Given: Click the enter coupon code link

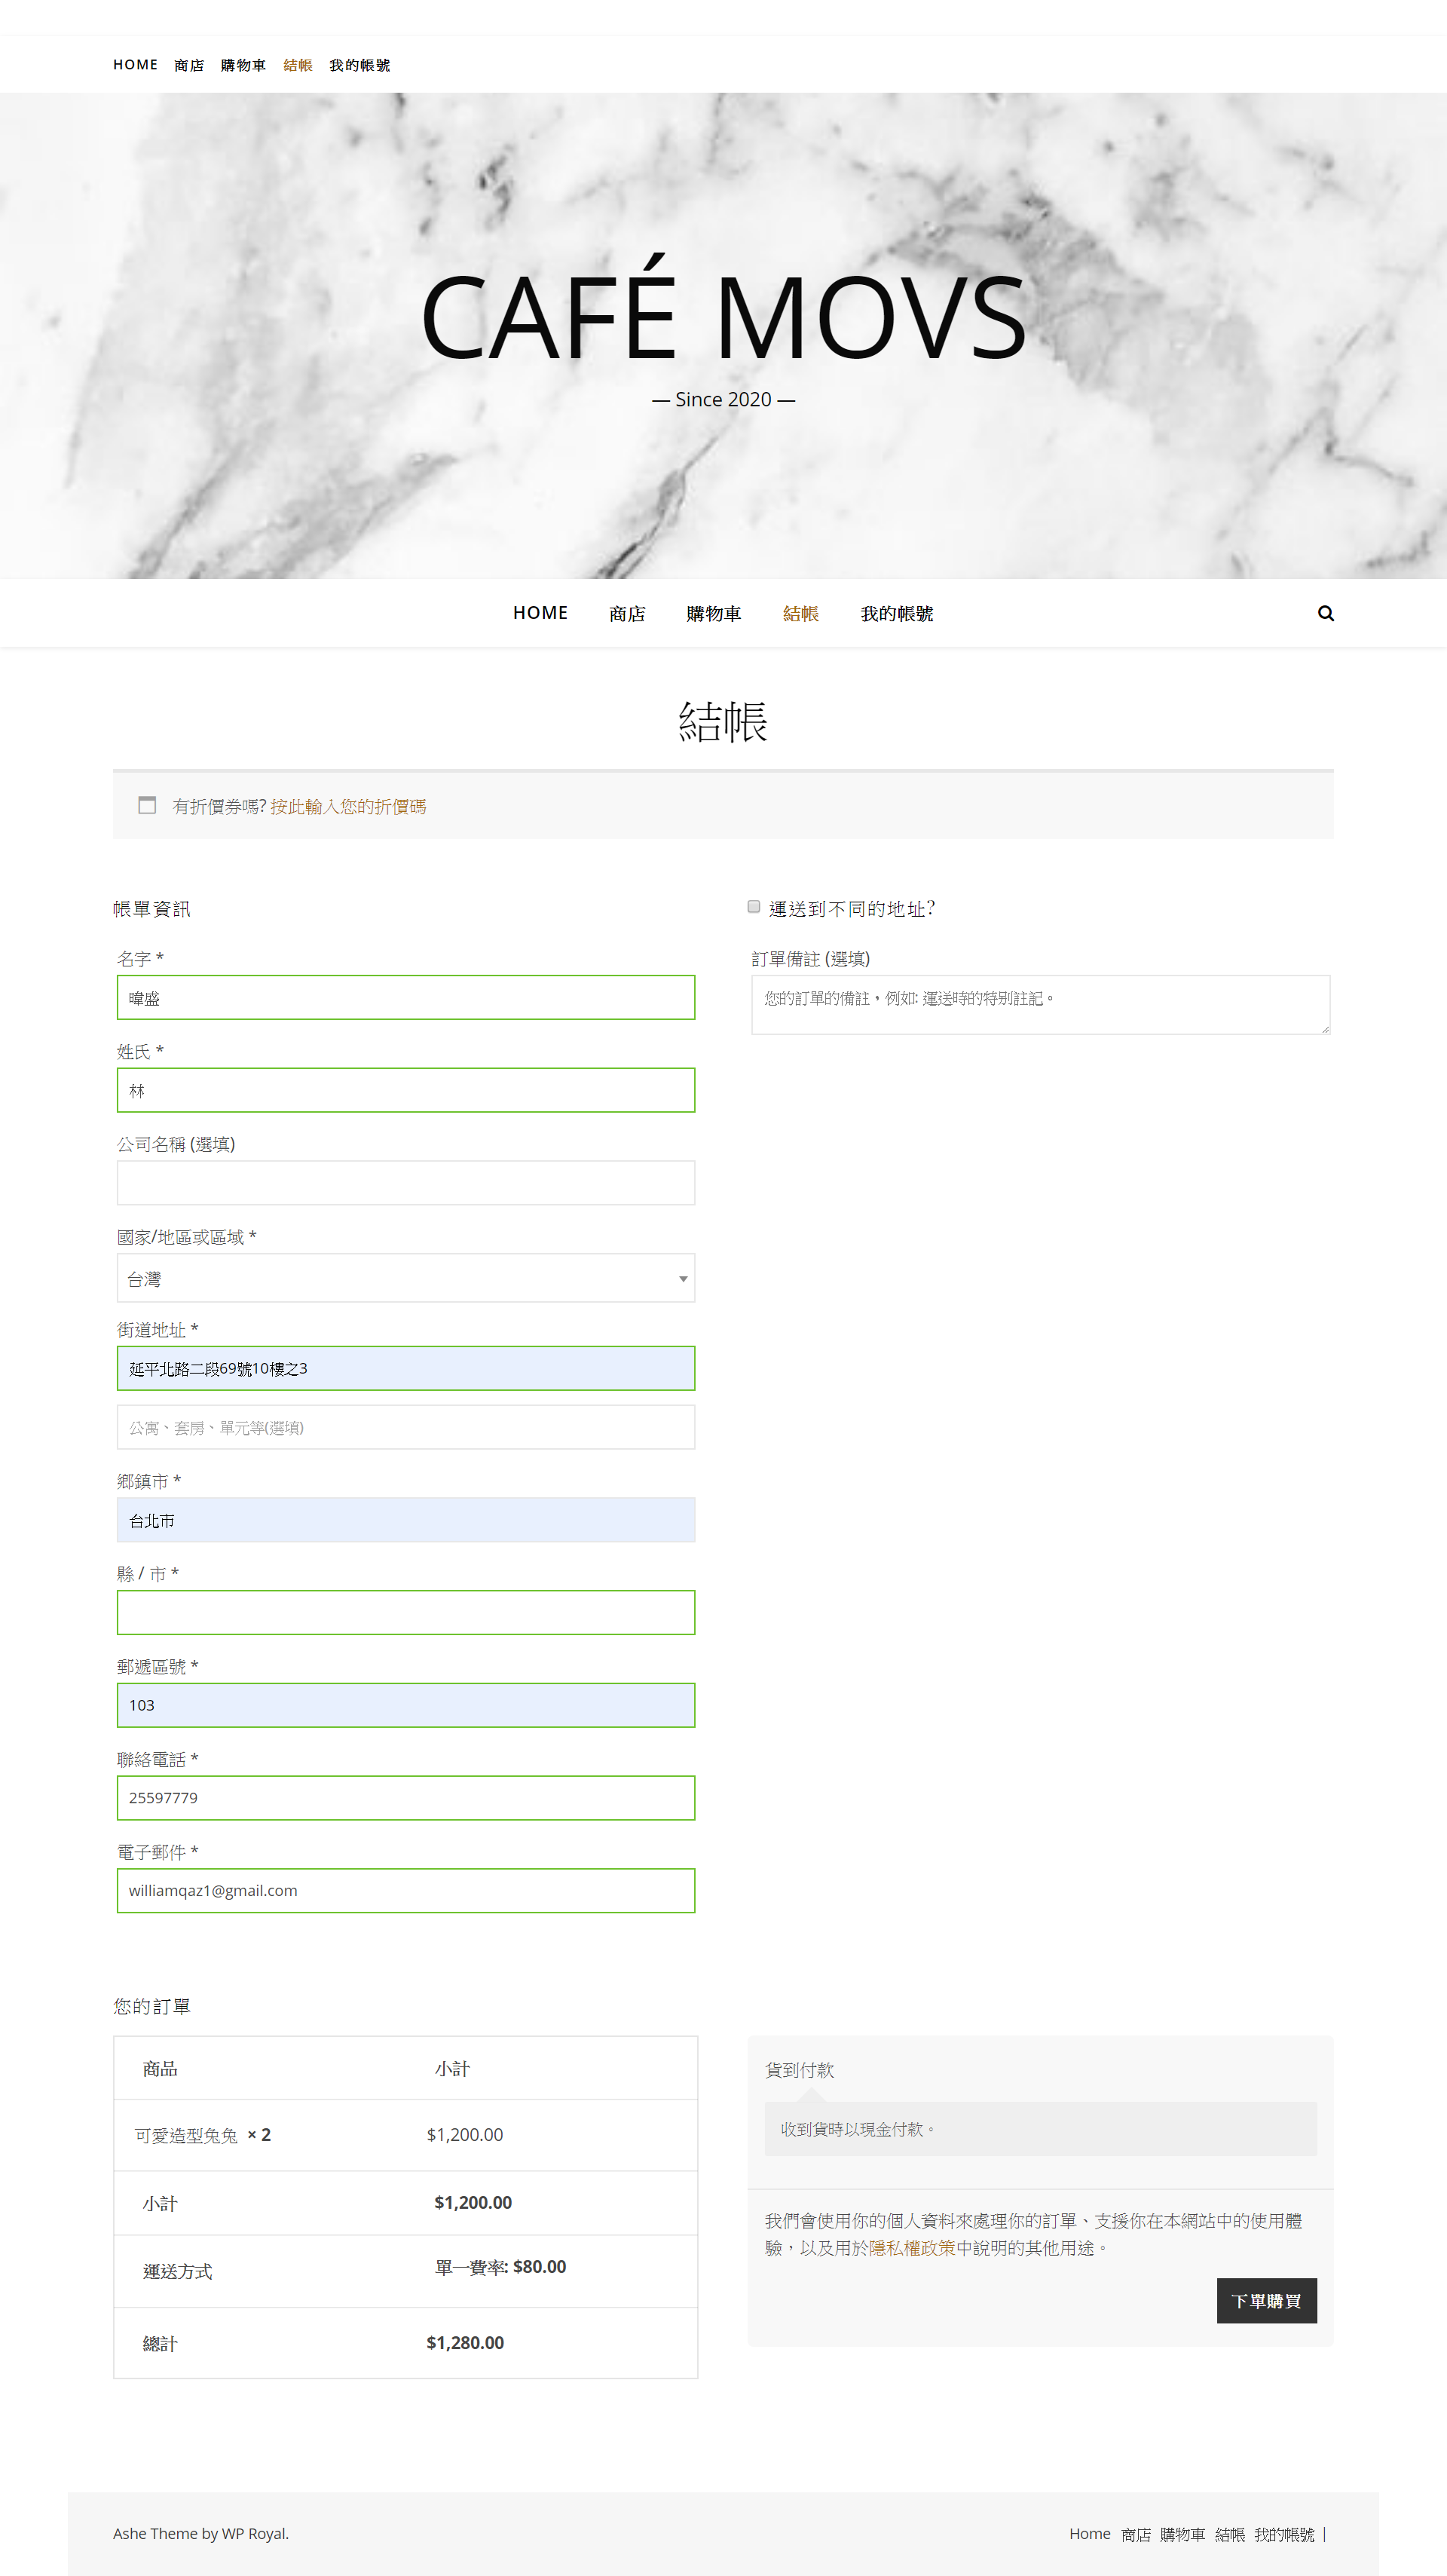Looking at the screenshot, I should tap(347, 806).
